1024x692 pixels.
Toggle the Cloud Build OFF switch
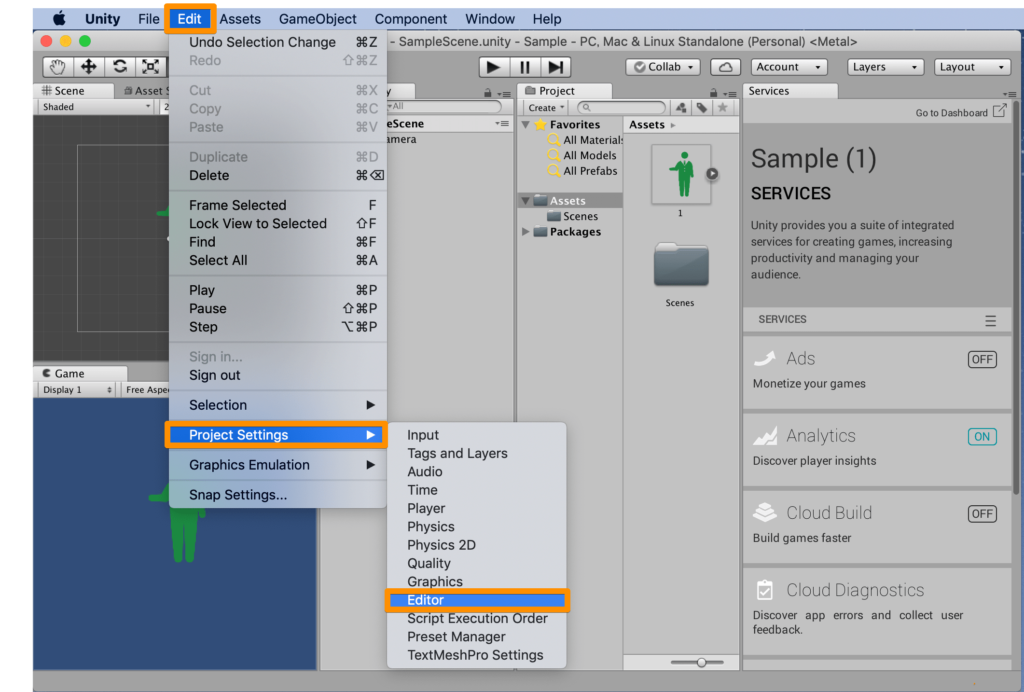coord(982,514)
